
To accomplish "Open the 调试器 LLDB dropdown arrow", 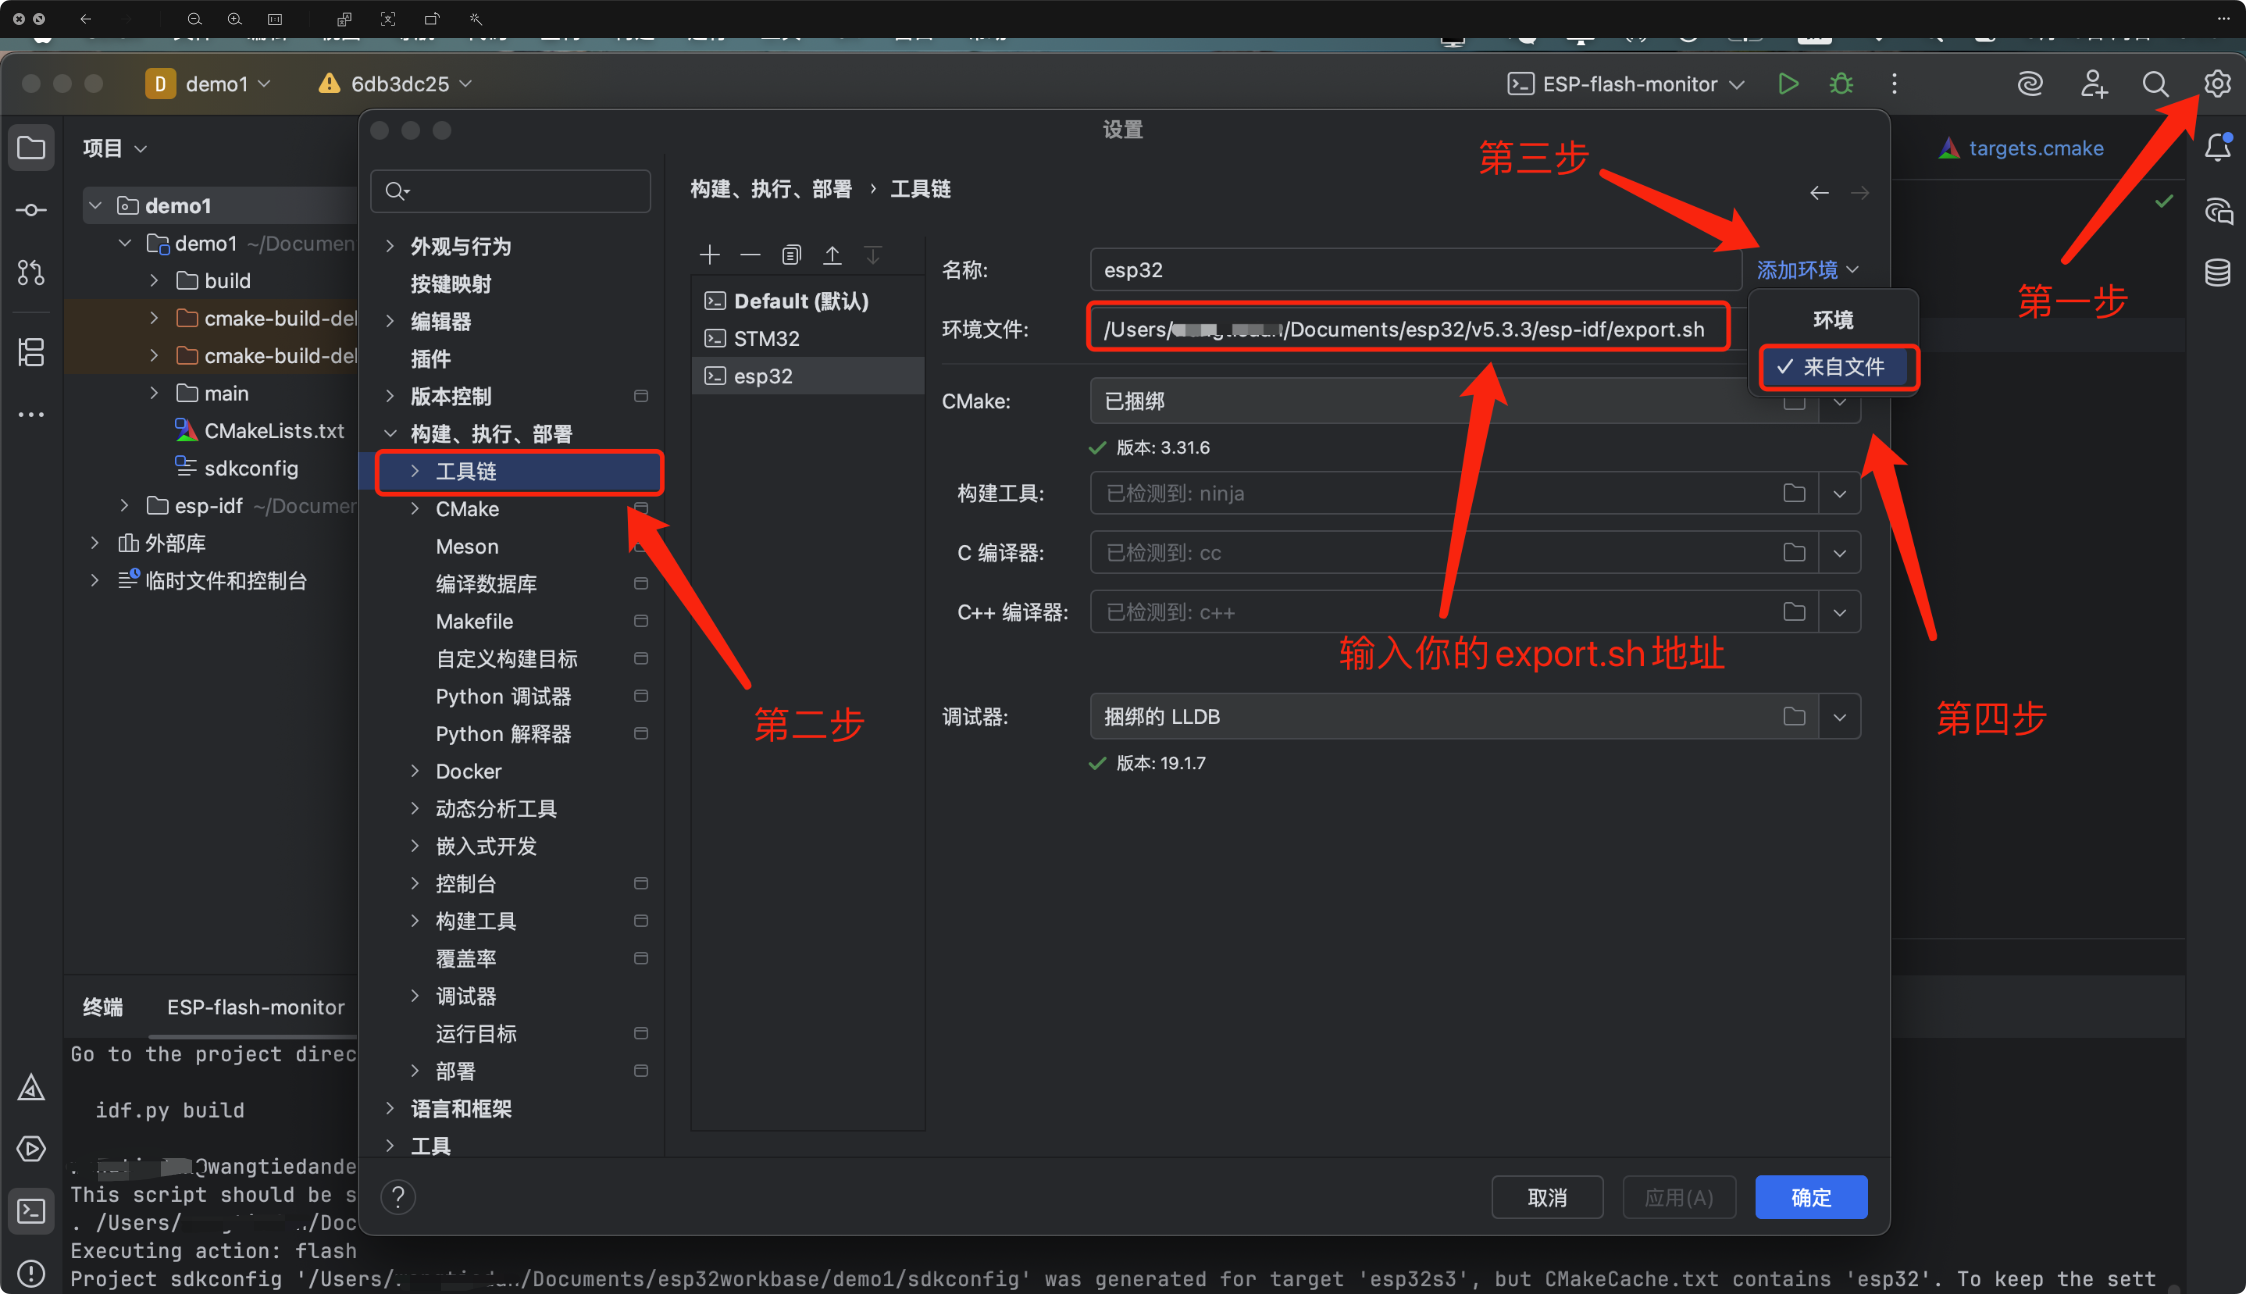I will click(1839, 716).
